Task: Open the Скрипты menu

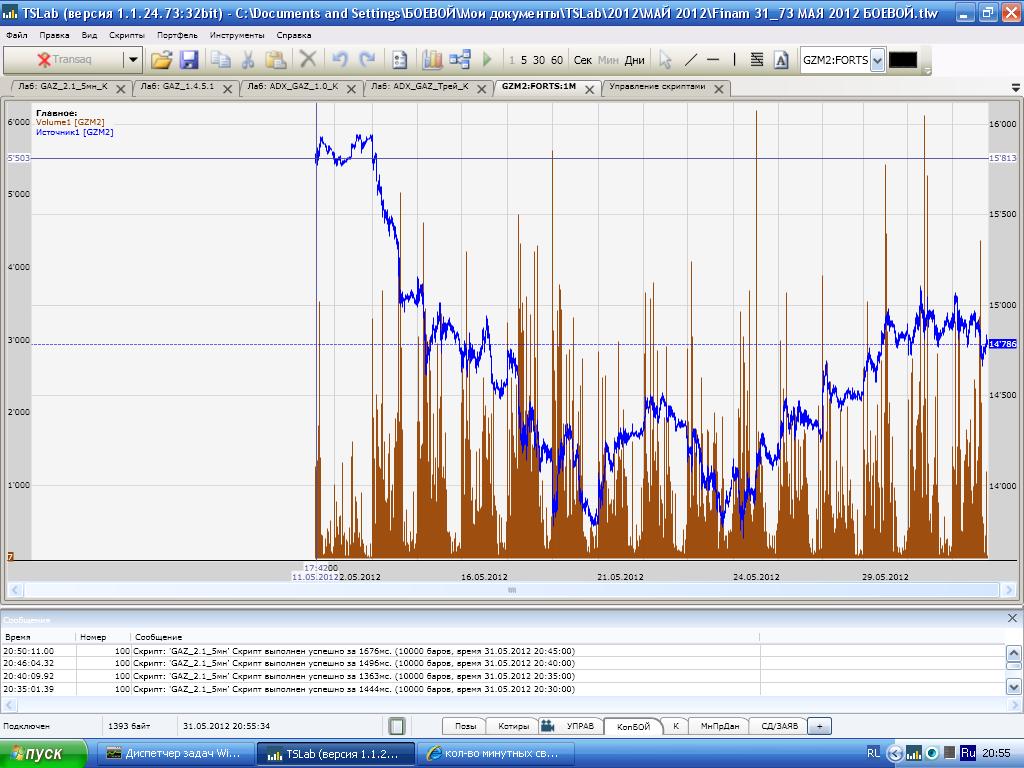Action: point(127,35)
